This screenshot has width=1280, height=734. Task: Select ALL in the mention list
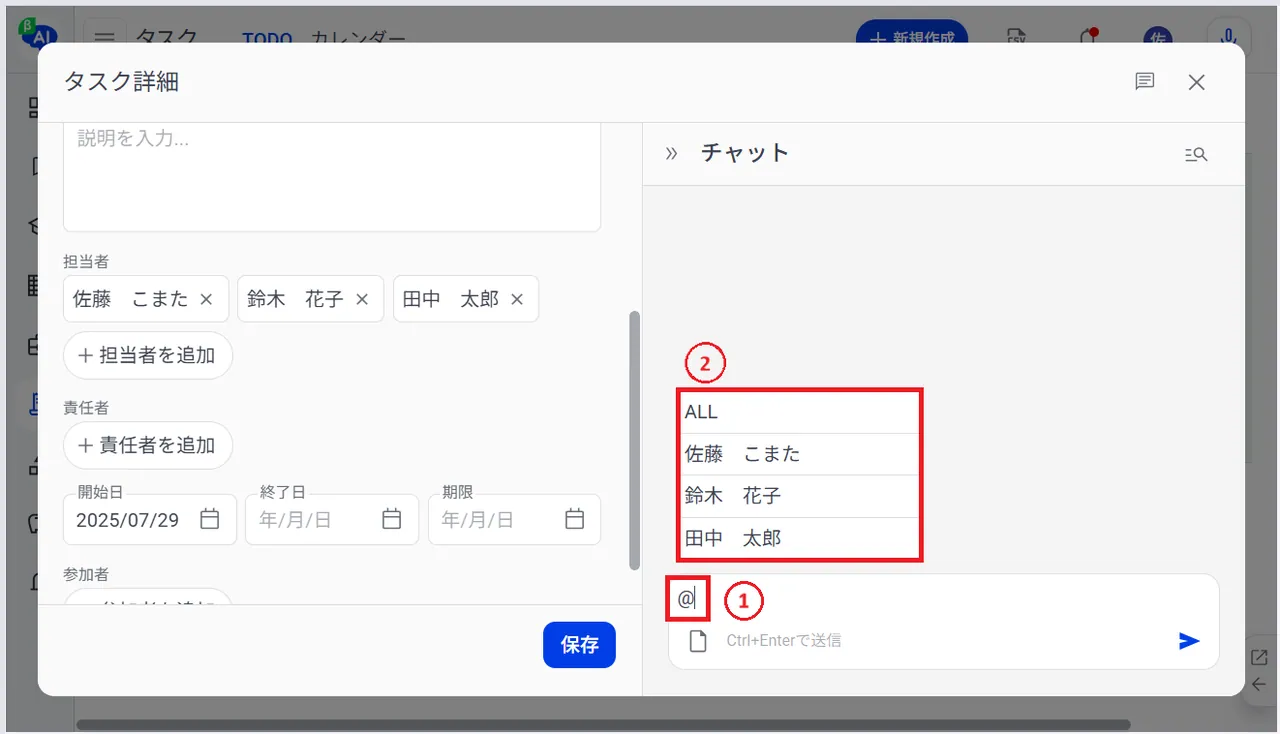798,412
